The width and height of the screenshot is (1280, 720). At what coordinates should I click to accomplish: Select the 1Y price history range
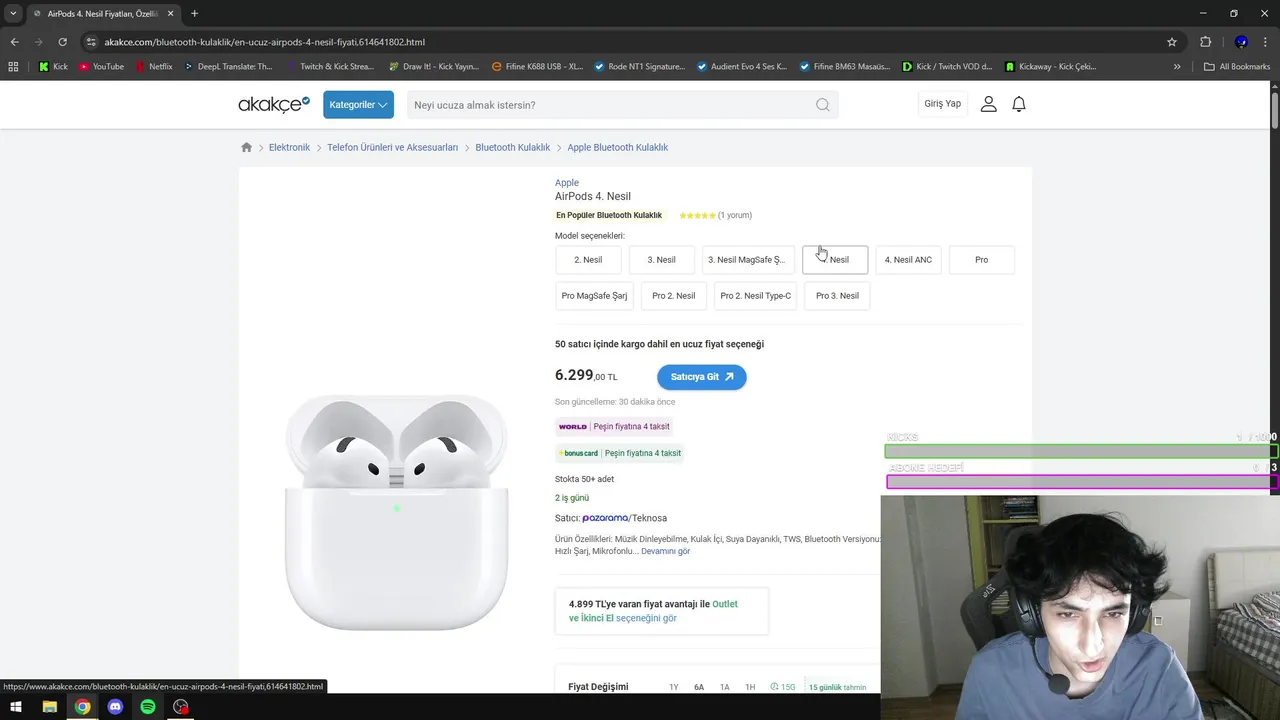673,687
